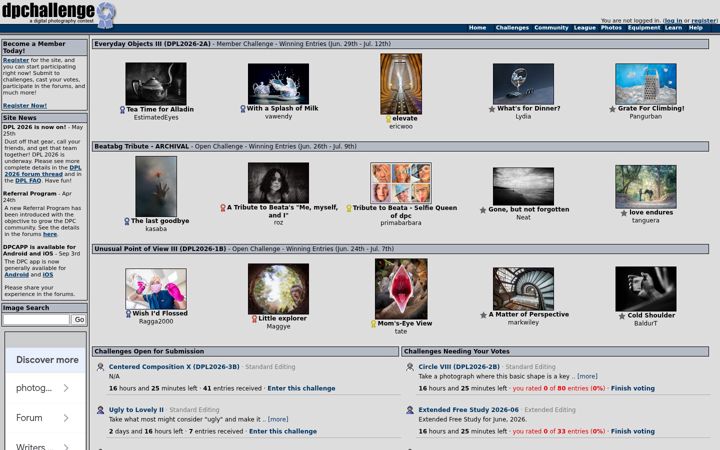Click star icon beside Cold Shoulder
Image resolution: width=720 pixels, height=450 pixels.
(622, 316)
